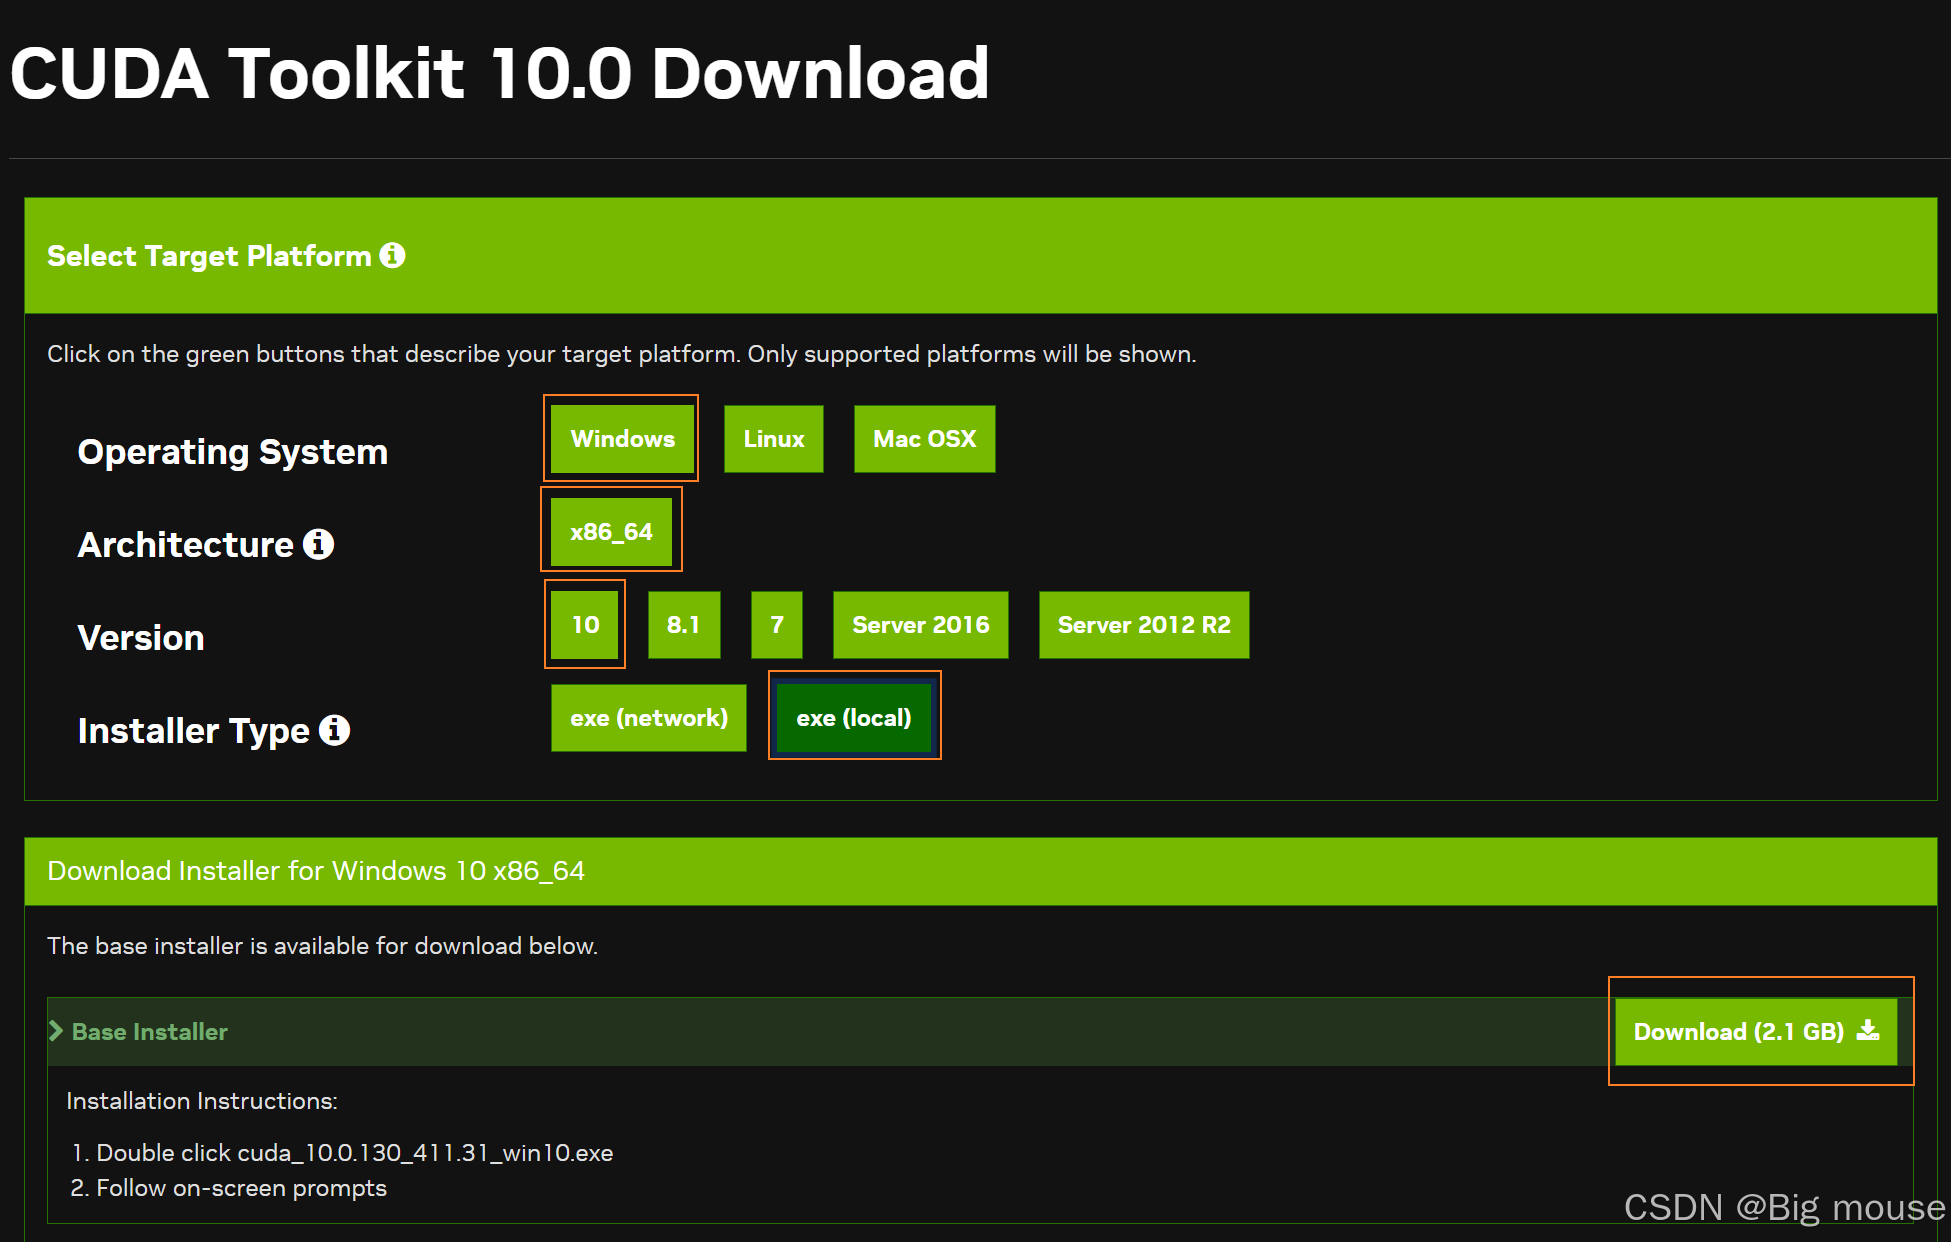This screenshot has height=1242, width=1951.
Task: Pick exe (local) installer type
Action: 854,718
